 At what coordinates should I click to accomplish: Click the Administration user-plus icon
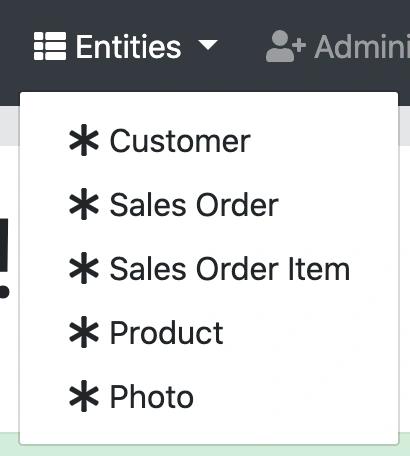pos(286,46)
